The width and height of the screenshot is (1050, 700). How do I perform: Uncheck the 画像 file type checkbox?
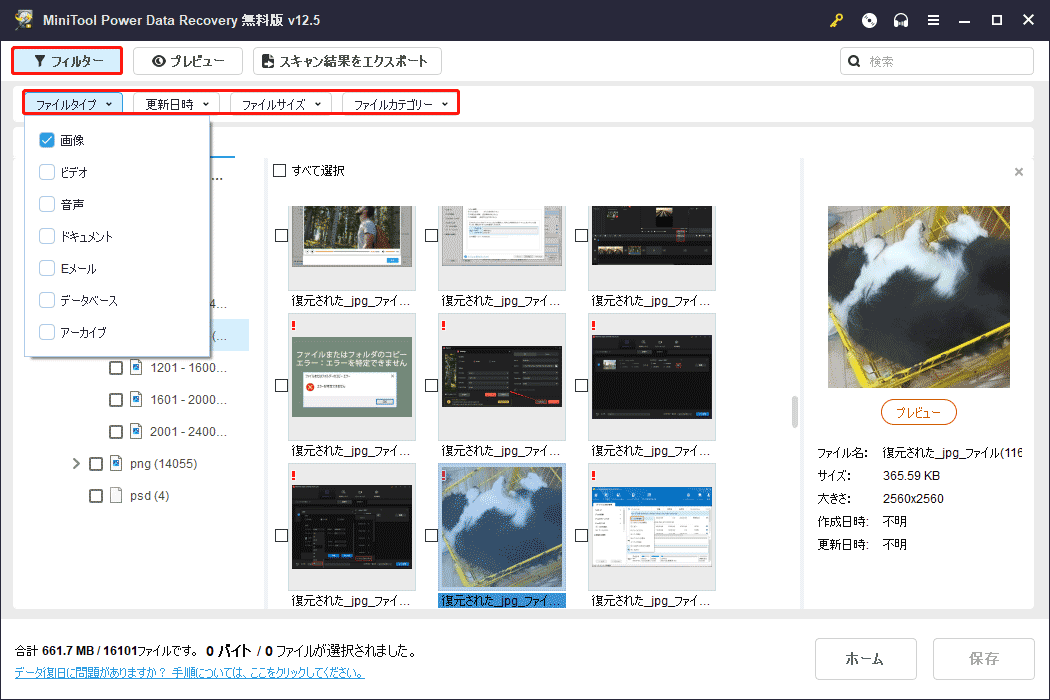(x=47, y=140)
